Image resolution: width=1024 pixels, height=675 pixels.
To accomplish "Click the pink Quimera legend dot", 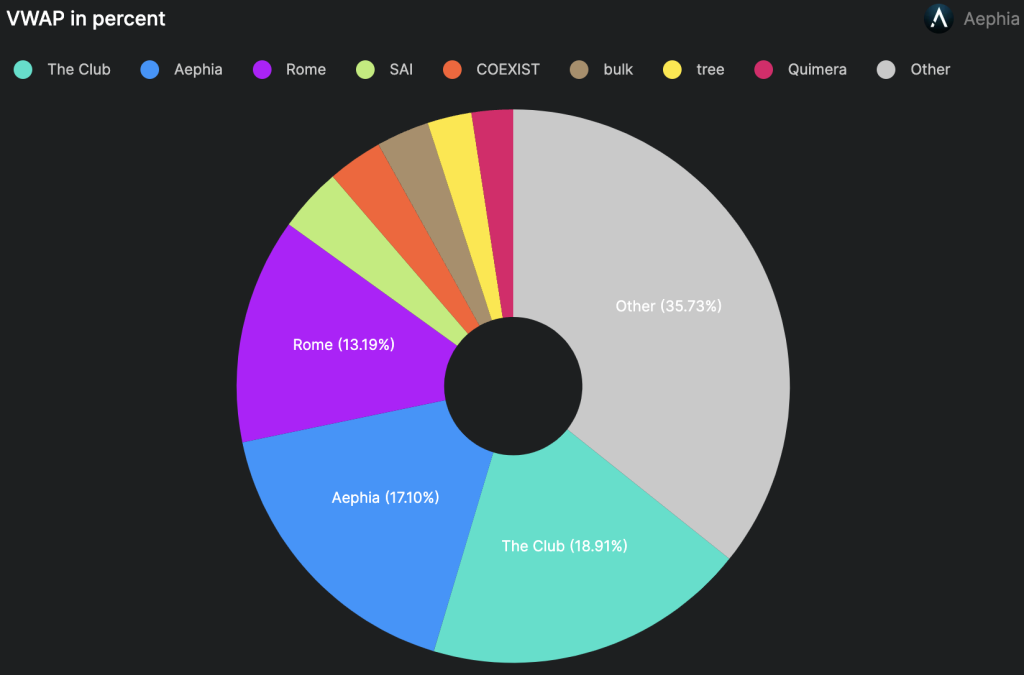I will click(763, 70).
